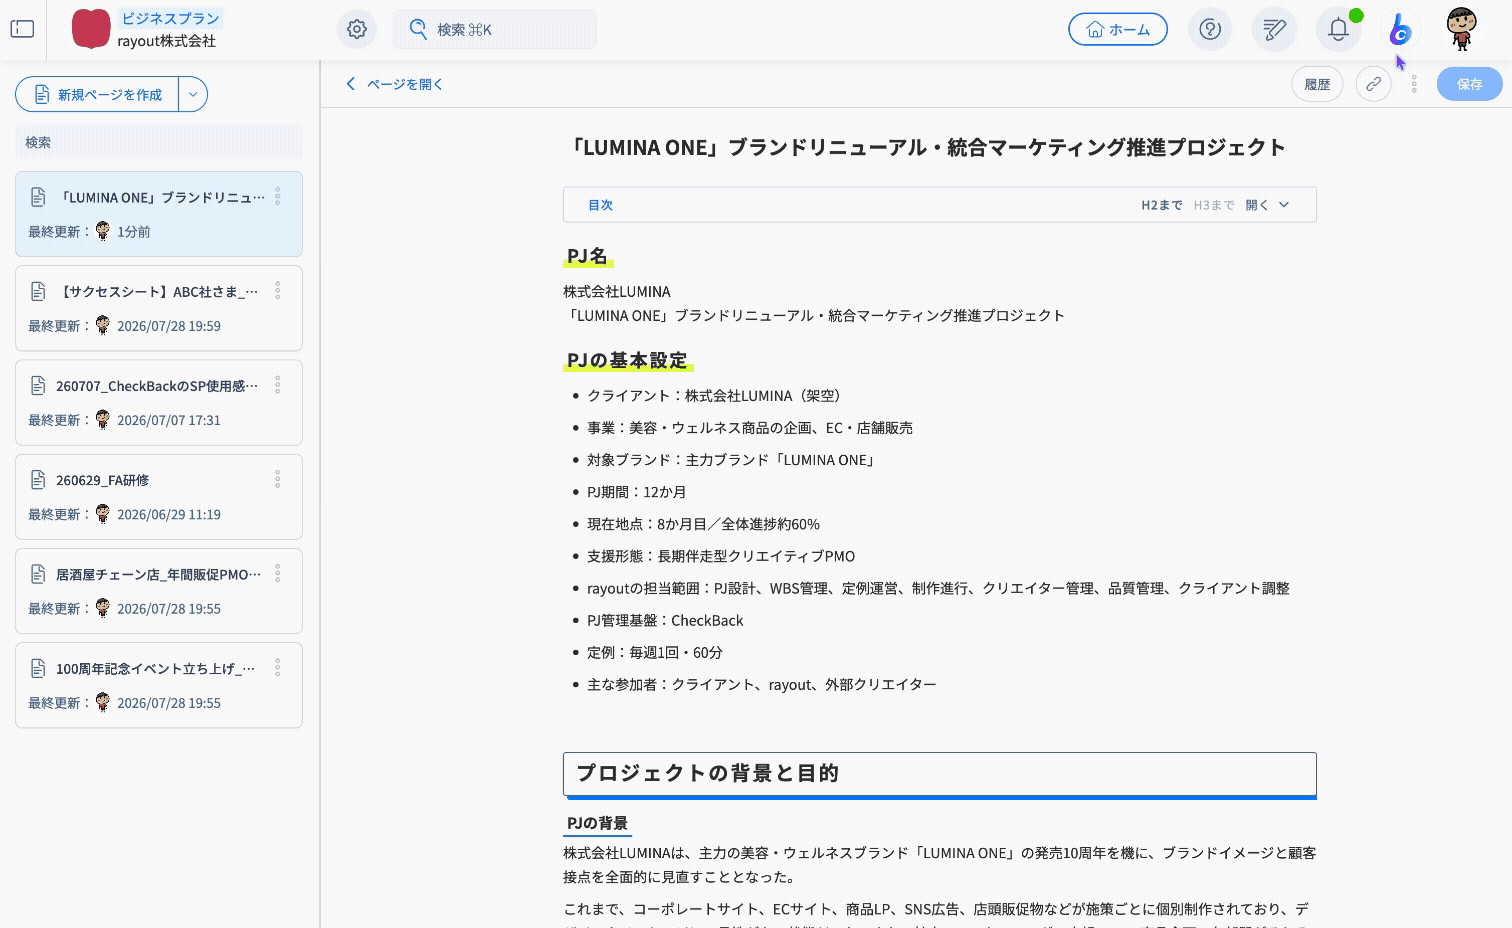Click the red rayout company logo
This screenshot has height=928, width=1512.
coord(91,29)
